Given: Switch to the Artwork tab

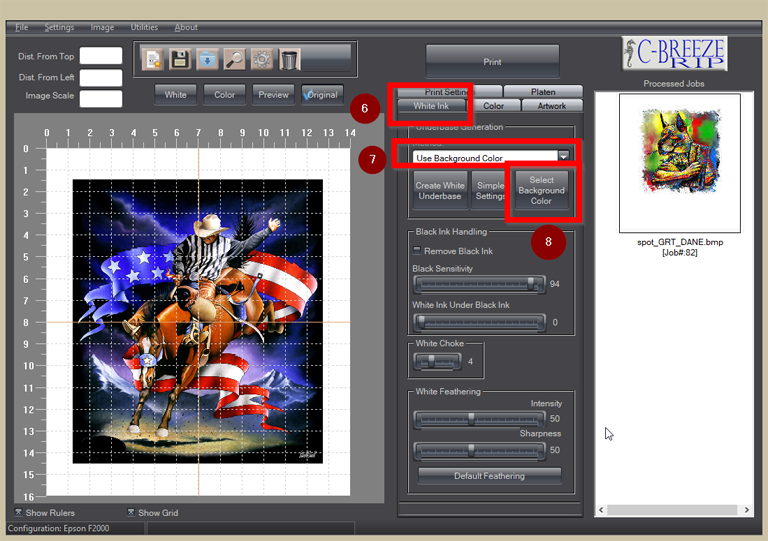Looking at the screenshot, I should [552, 106].
